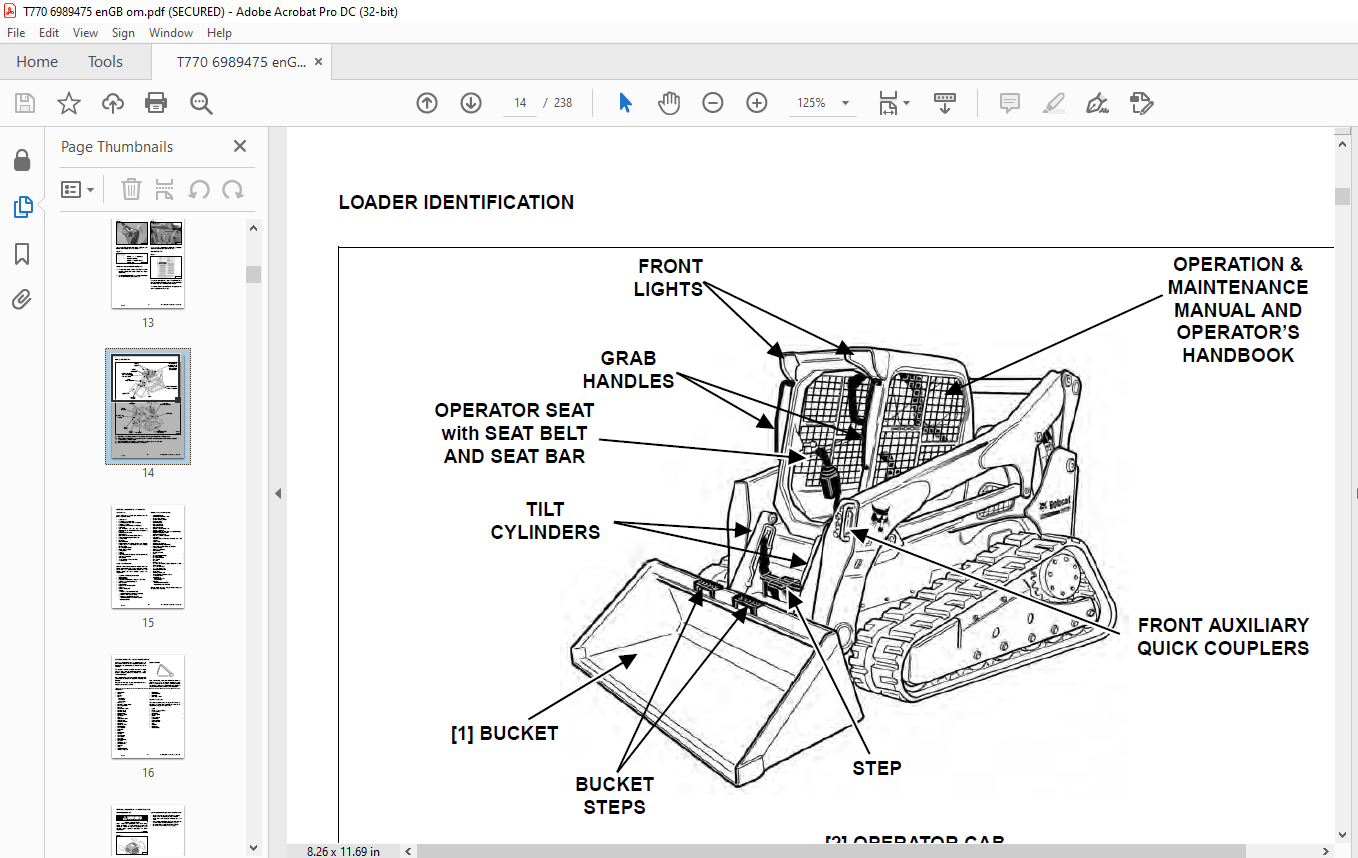Switch to the Home tab
This screenshot has width=1358, height=858.
tap(37, 62)
